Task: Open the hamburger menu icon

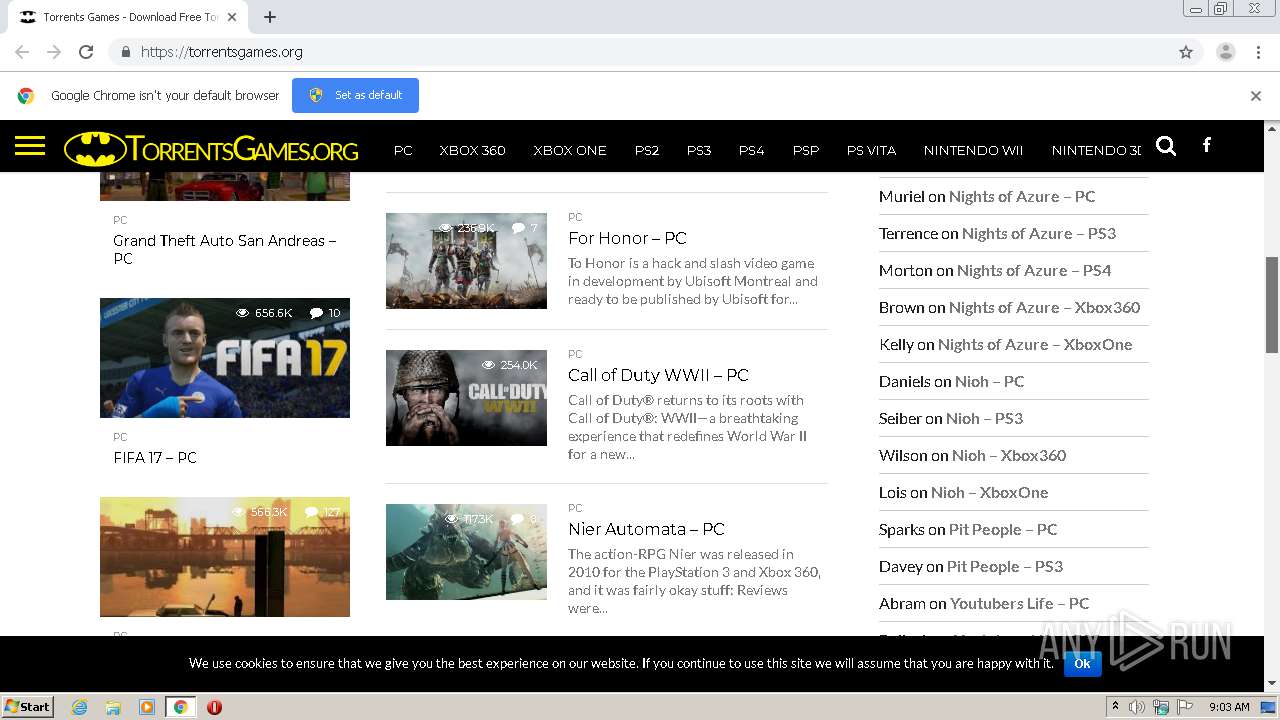Action: coord(30,147)
